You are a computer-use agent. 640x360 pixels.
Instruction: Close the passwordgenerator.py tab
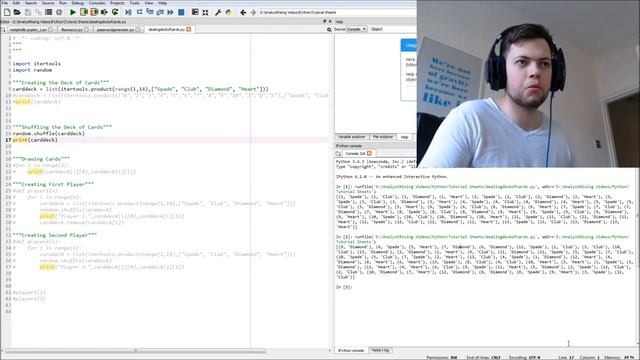tap(138, 29)
